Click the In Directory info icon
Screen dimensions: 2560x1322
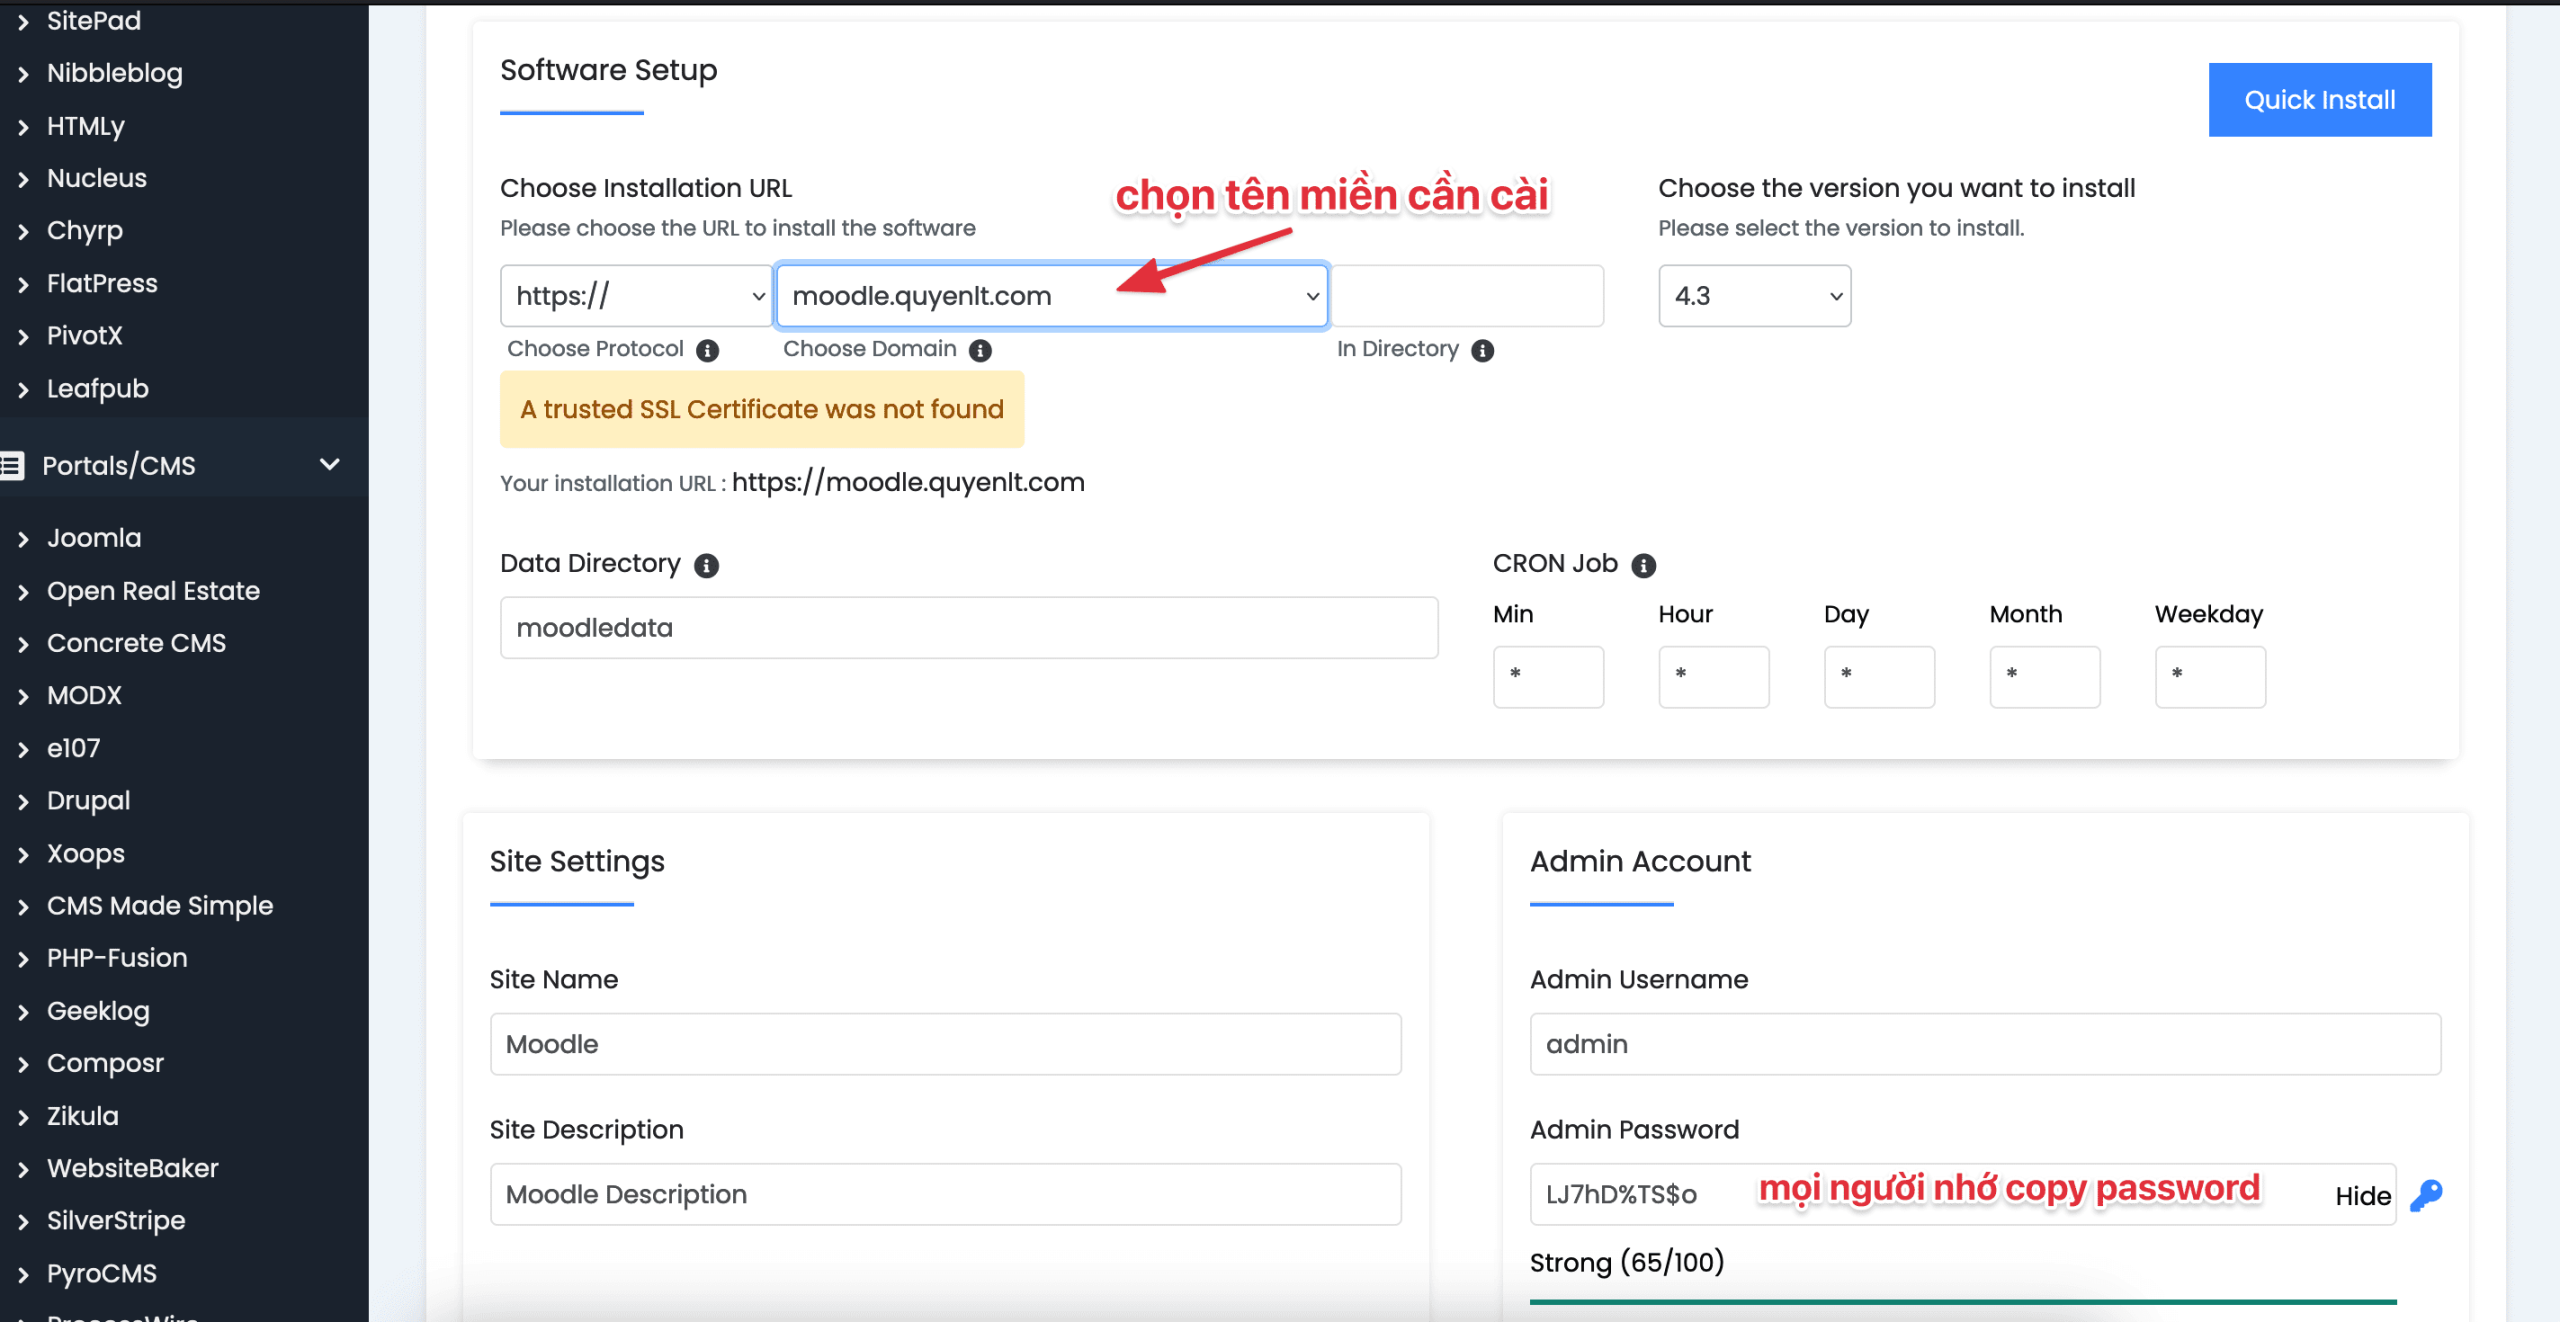(1482, 350)
